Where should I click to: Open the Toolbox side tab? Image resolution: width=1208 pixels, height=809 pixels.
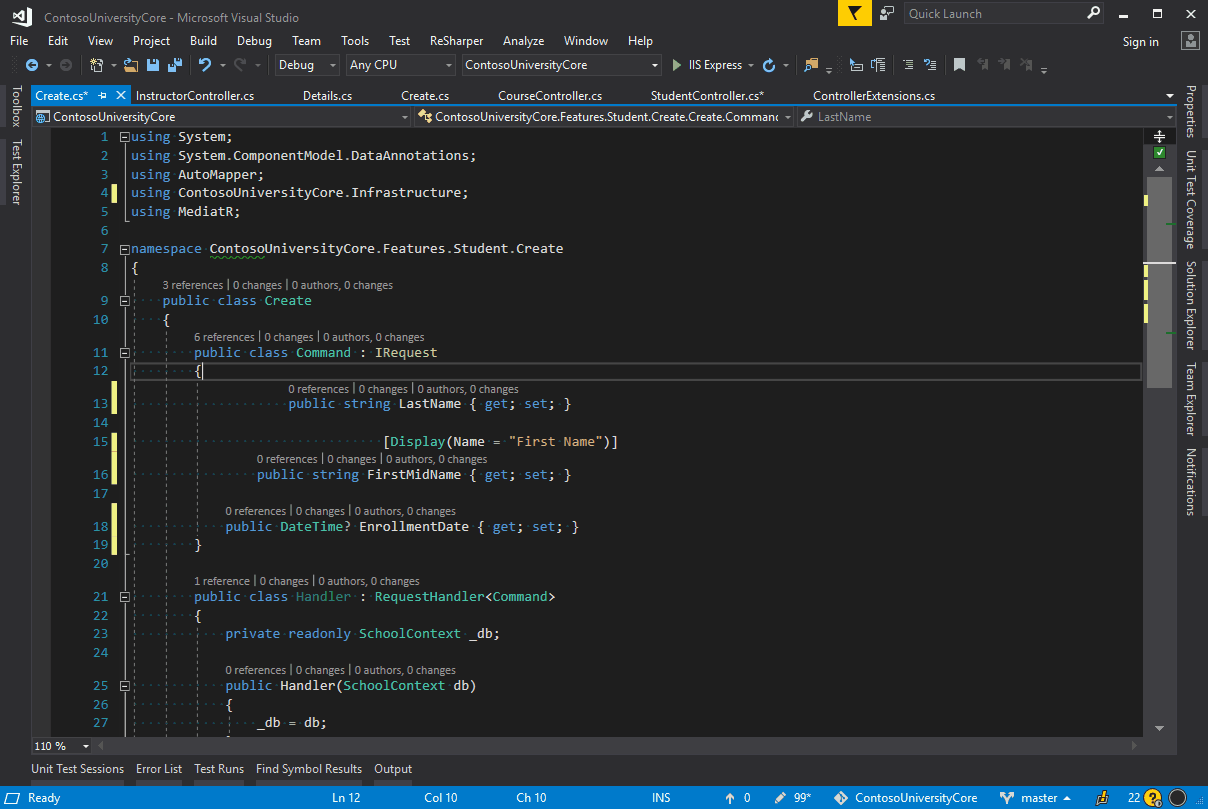click(16, 106)
